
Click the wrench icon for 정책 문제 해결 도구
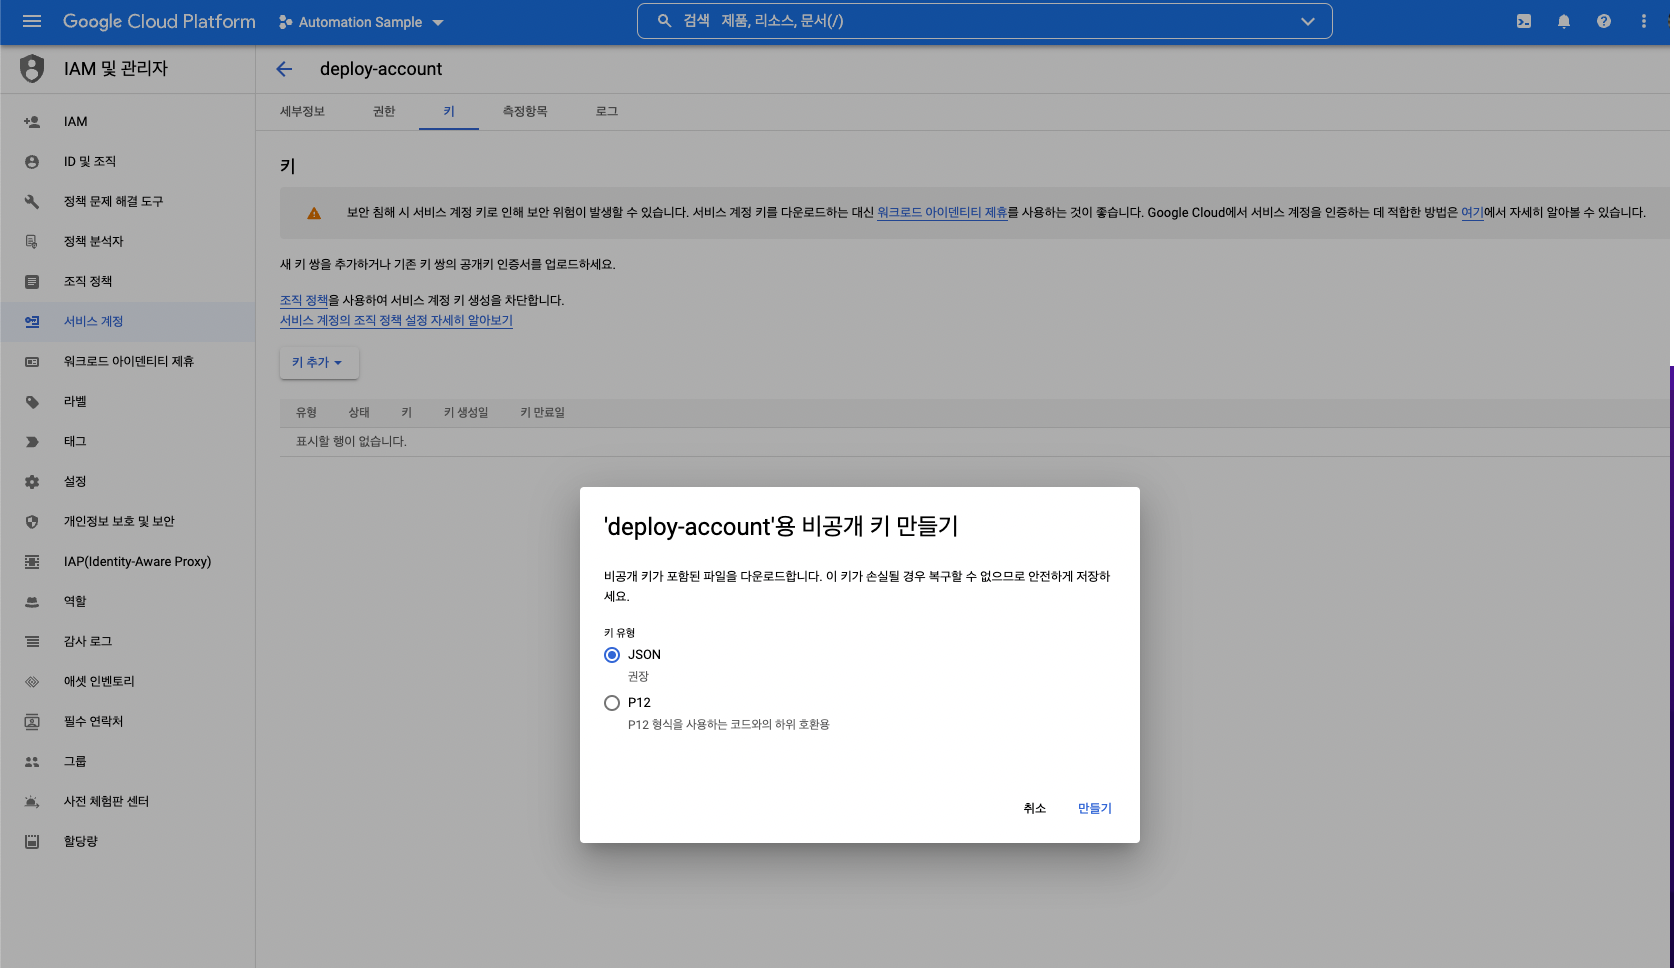tap(32, 202)
